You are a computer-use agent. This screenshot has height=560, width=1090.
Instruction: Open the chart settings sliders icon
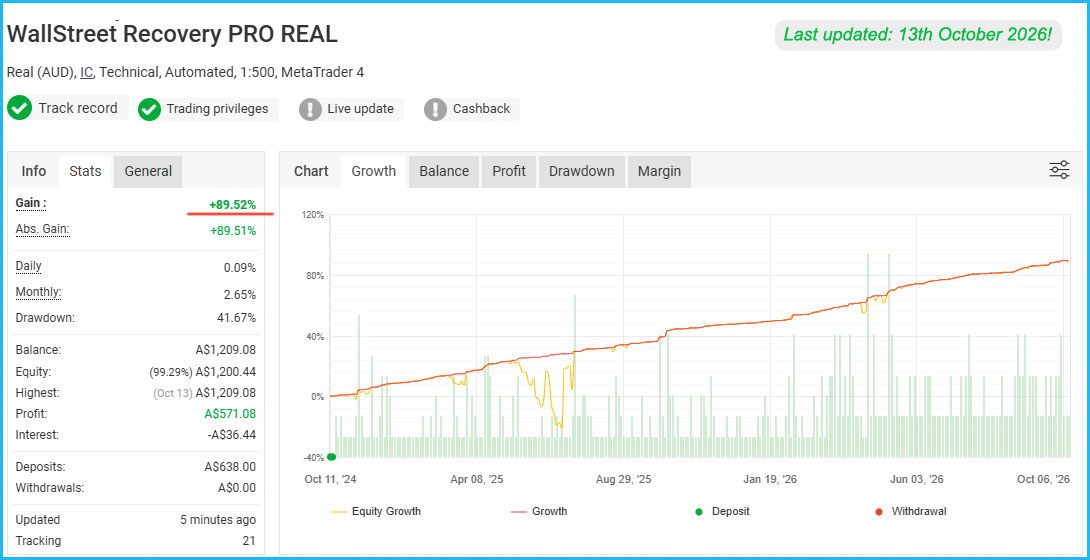point(1059,170)
